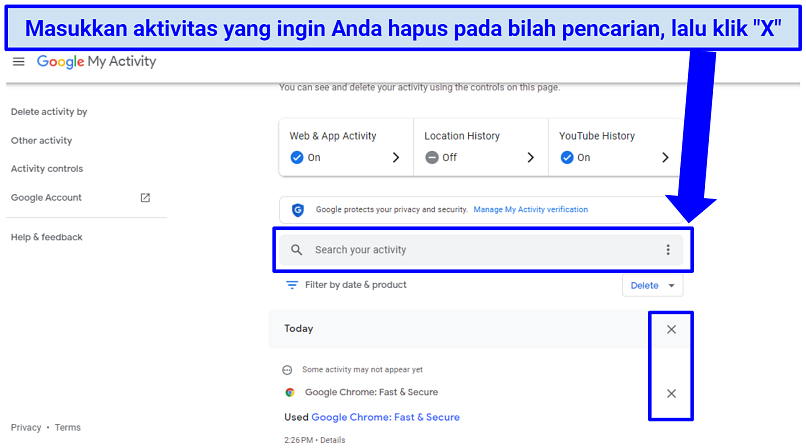Delete Google Chrome activity entry with X
The width and height of the screenshot is (806, 448).
[x=671, y=394]
